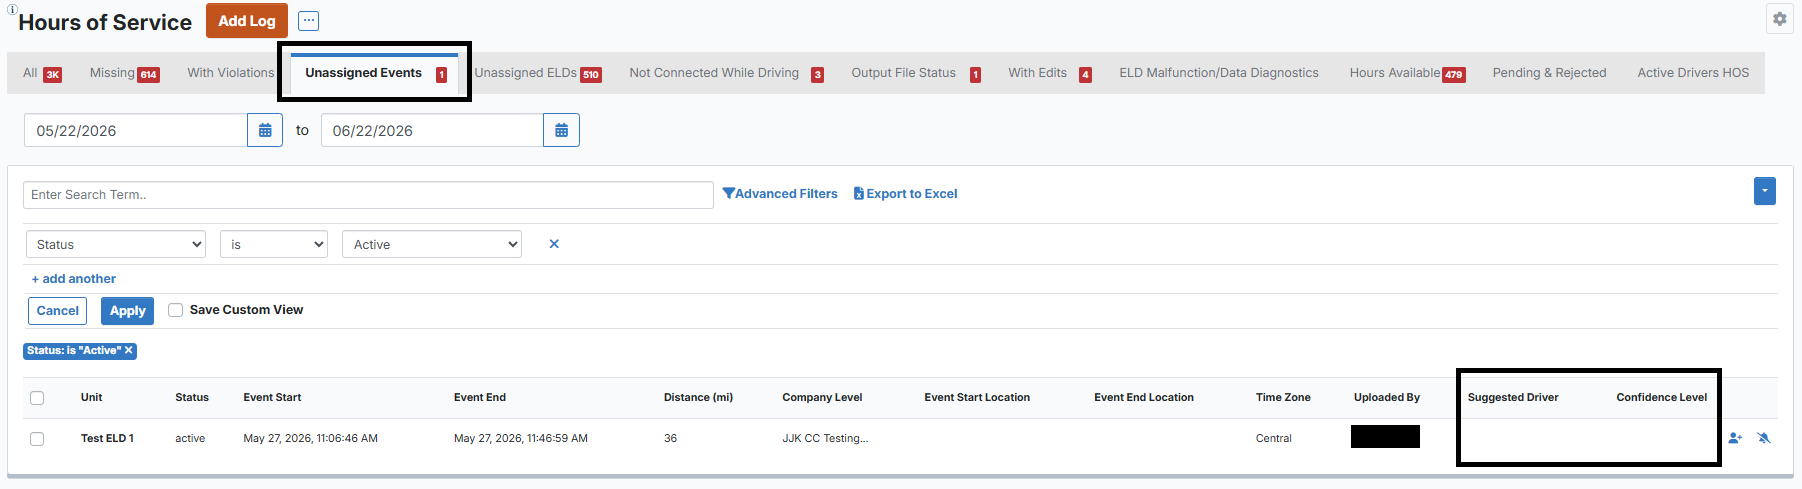
Task: Click event start May 27, 2026, 11:06:46 AM
Action: click(310, 439)
